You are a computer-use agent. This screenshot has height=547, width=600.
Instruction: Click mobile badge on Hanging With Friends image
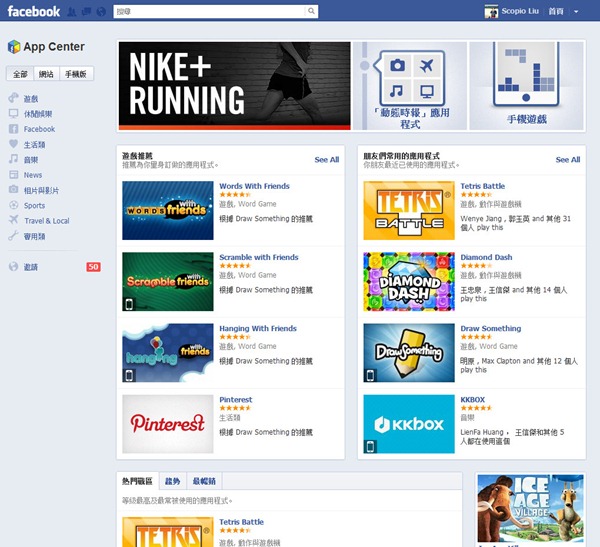tap(129, 376)
